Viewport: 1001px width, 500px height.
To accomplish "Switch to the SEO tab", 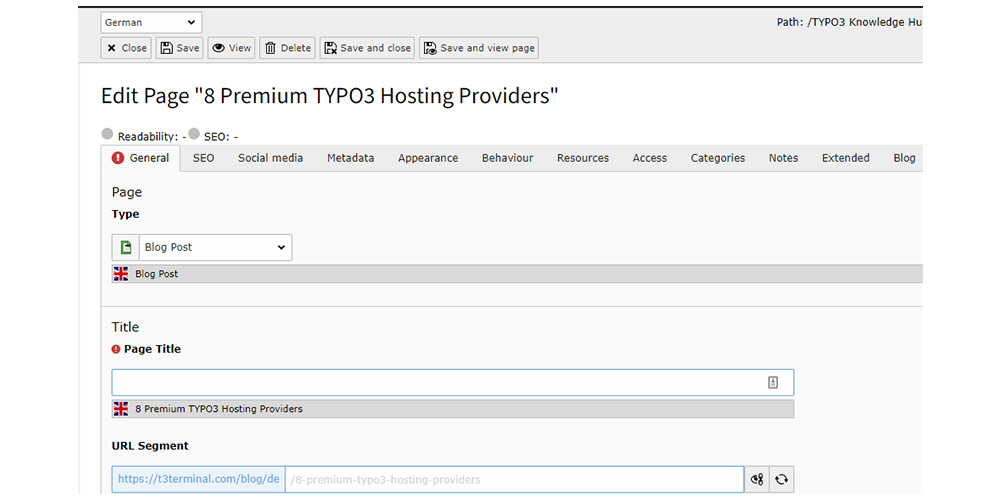I will pyautogui.click(x=204, y=158).
